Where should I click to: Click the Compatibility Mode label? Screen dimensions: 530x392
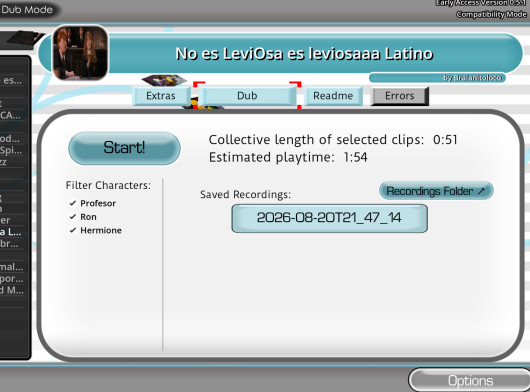pyautogui.click(x=491, y=15)
